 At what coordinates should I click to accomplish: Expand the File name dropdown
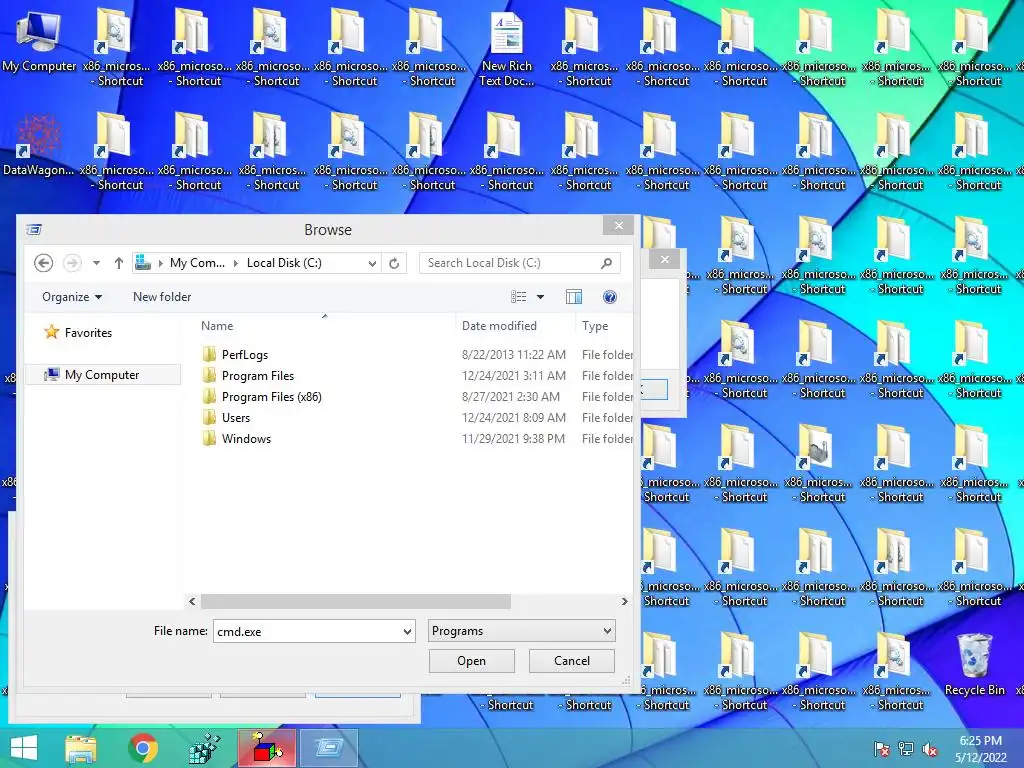[x=407, y=632]
